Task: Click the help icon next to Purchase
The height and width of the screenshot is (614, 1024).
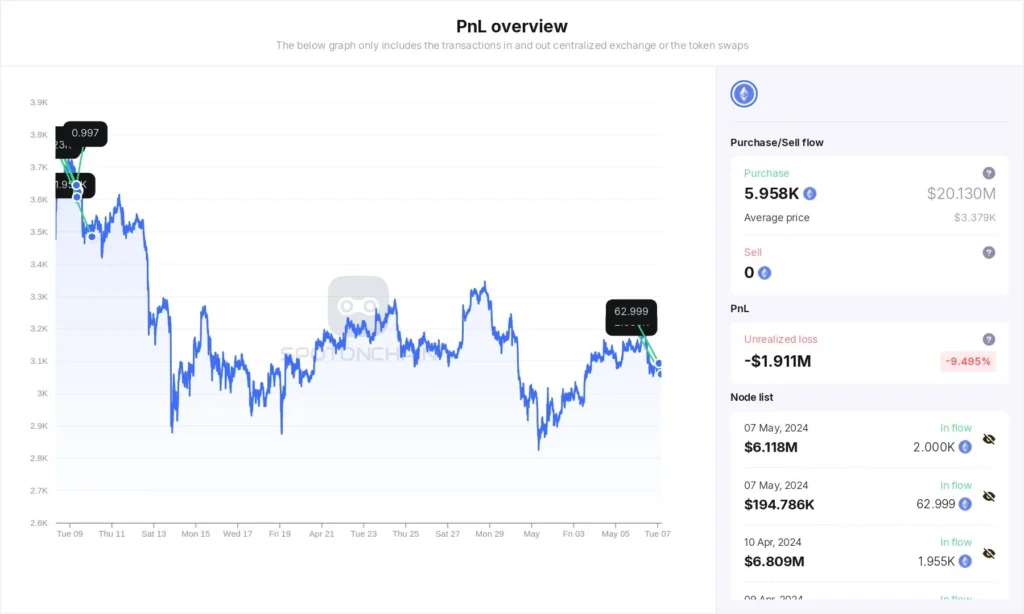Action: pyautogui.click(x=989, y=173)
